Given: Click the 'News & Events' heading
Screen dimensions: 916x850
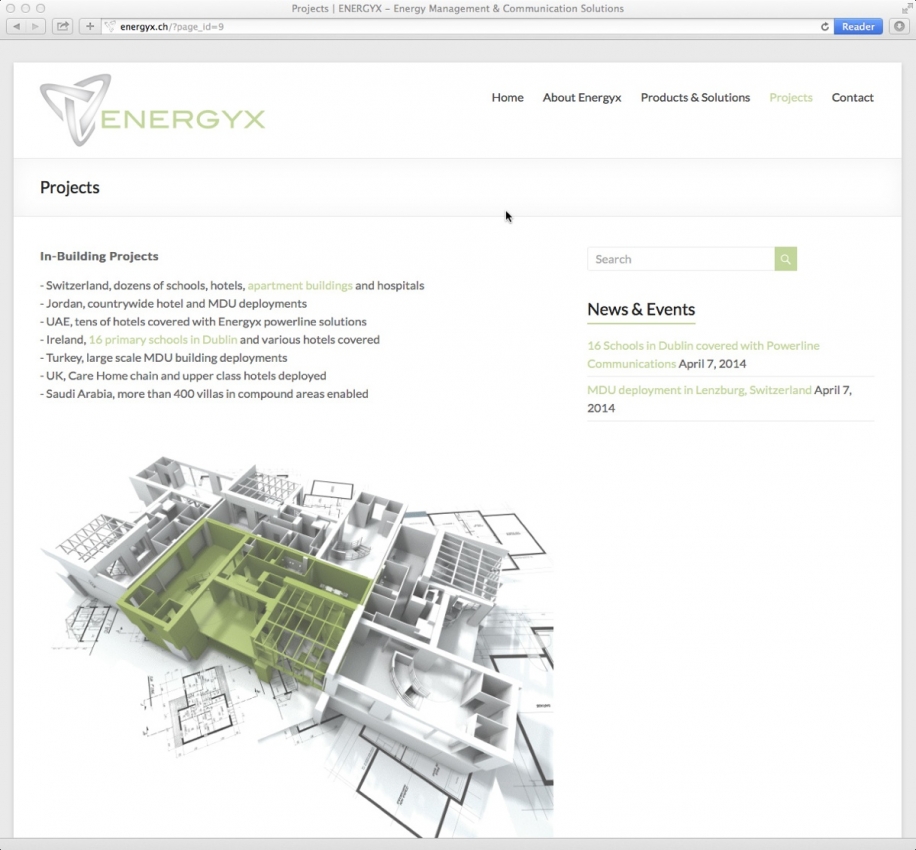Looking at the screenshot, I should [641, 309].
